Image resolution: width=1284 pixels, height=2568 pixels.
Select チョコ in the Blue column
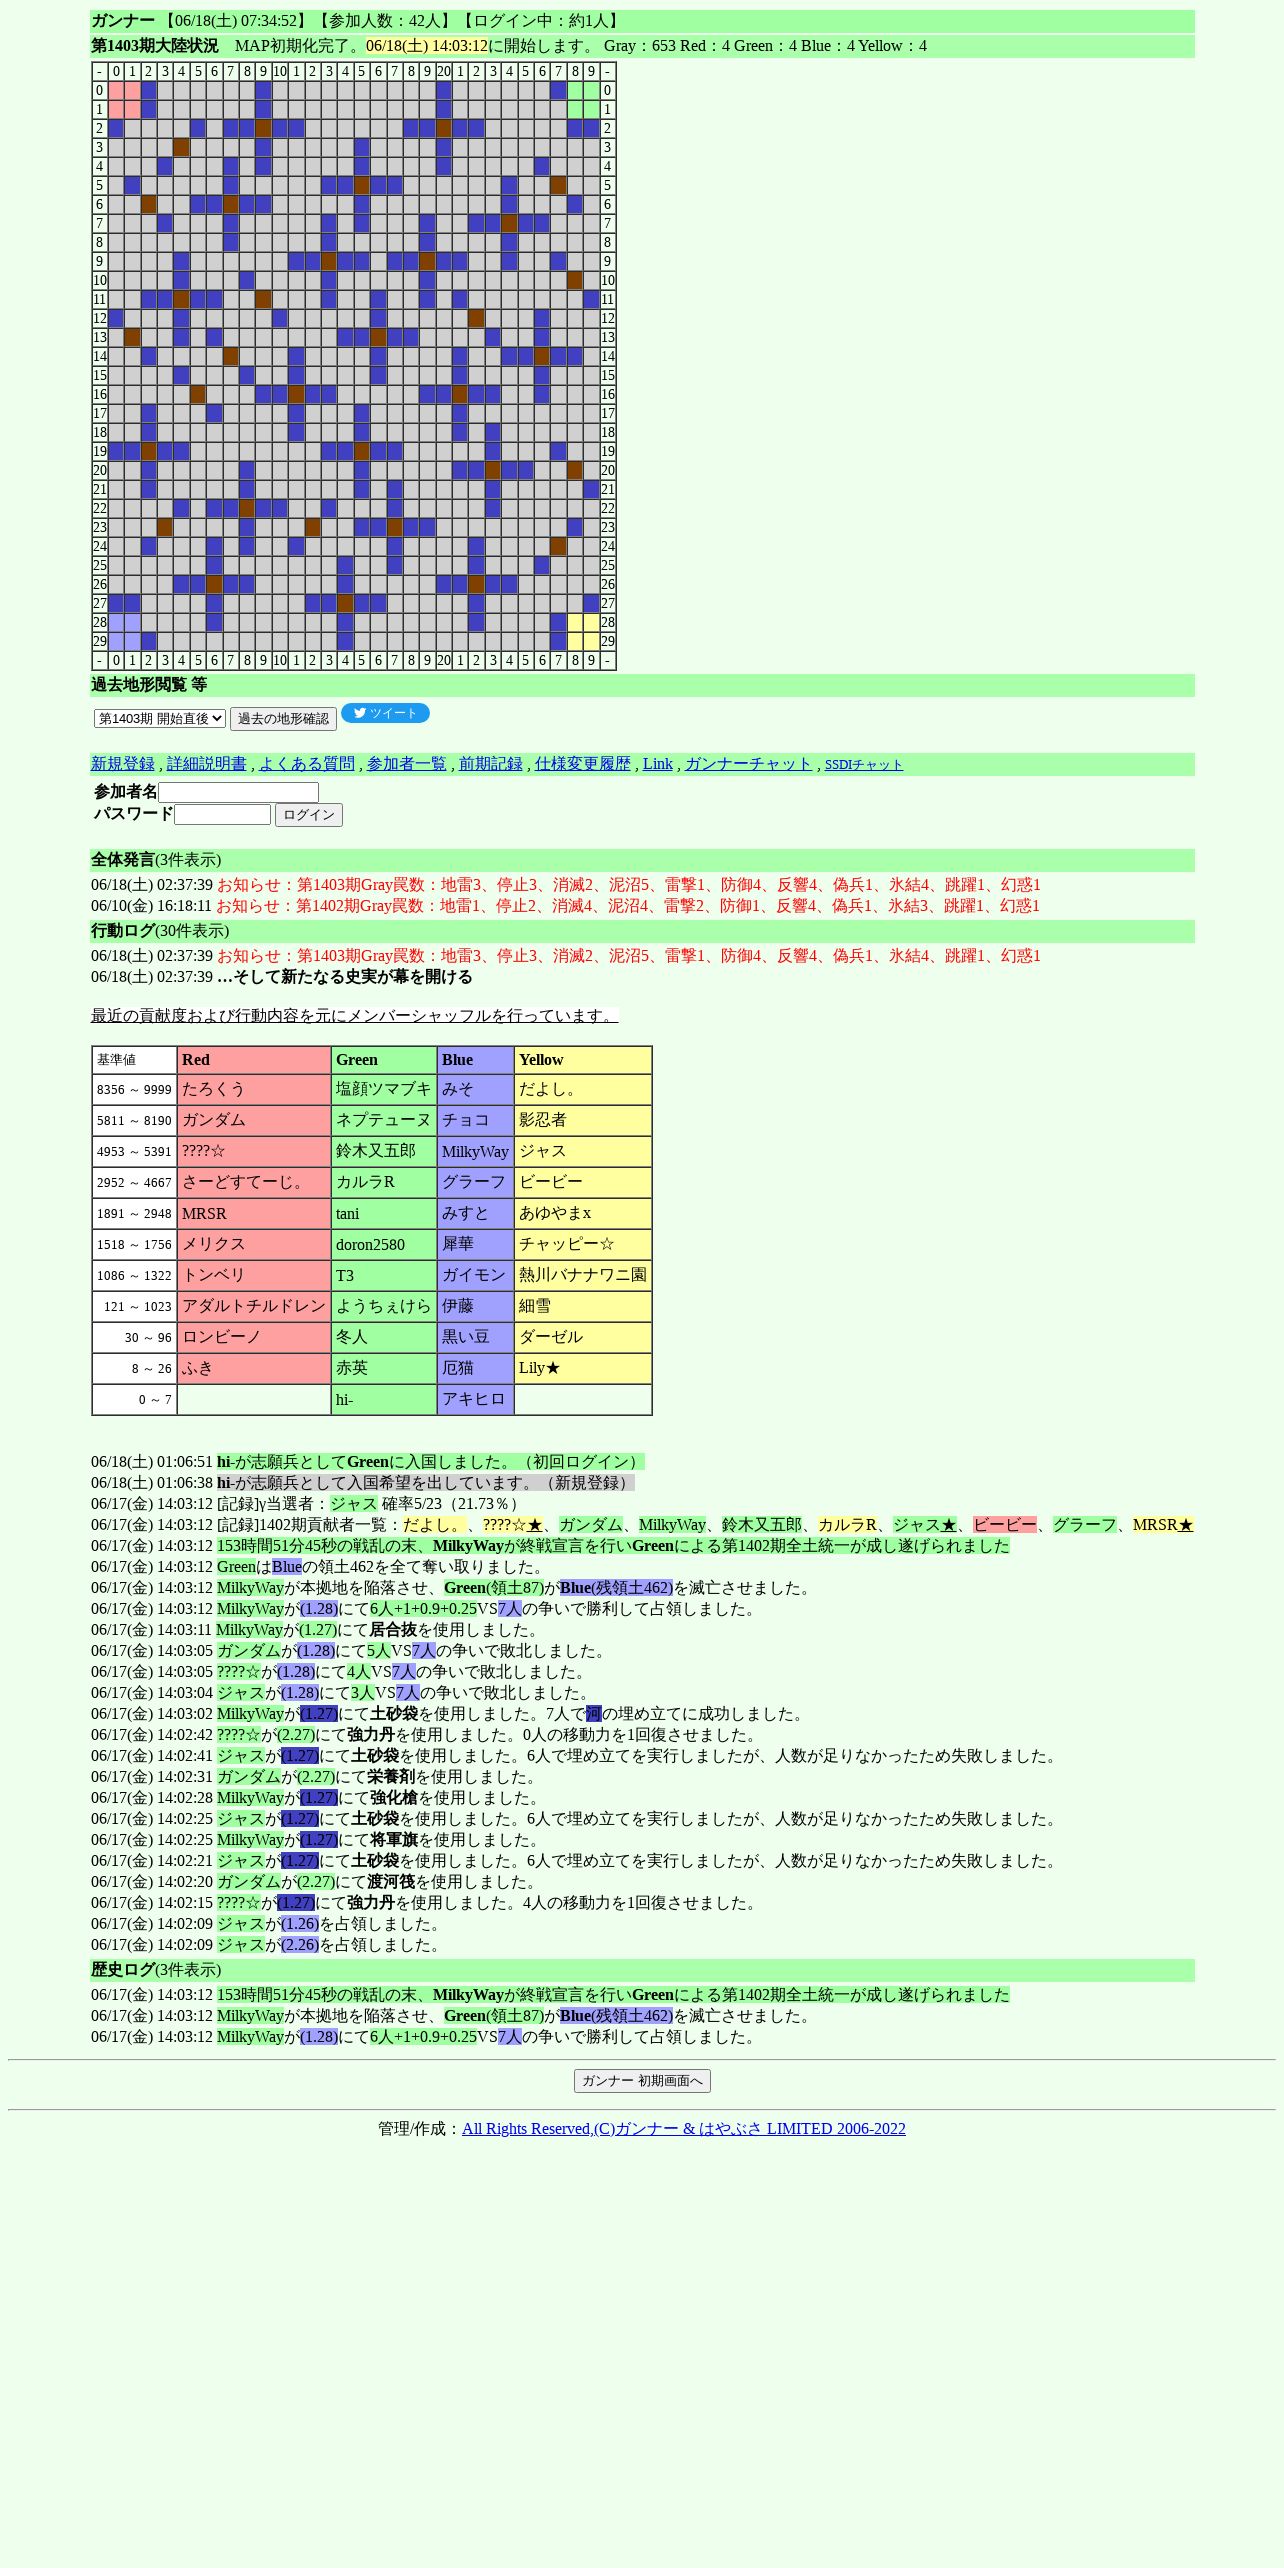coord(476,1121)
